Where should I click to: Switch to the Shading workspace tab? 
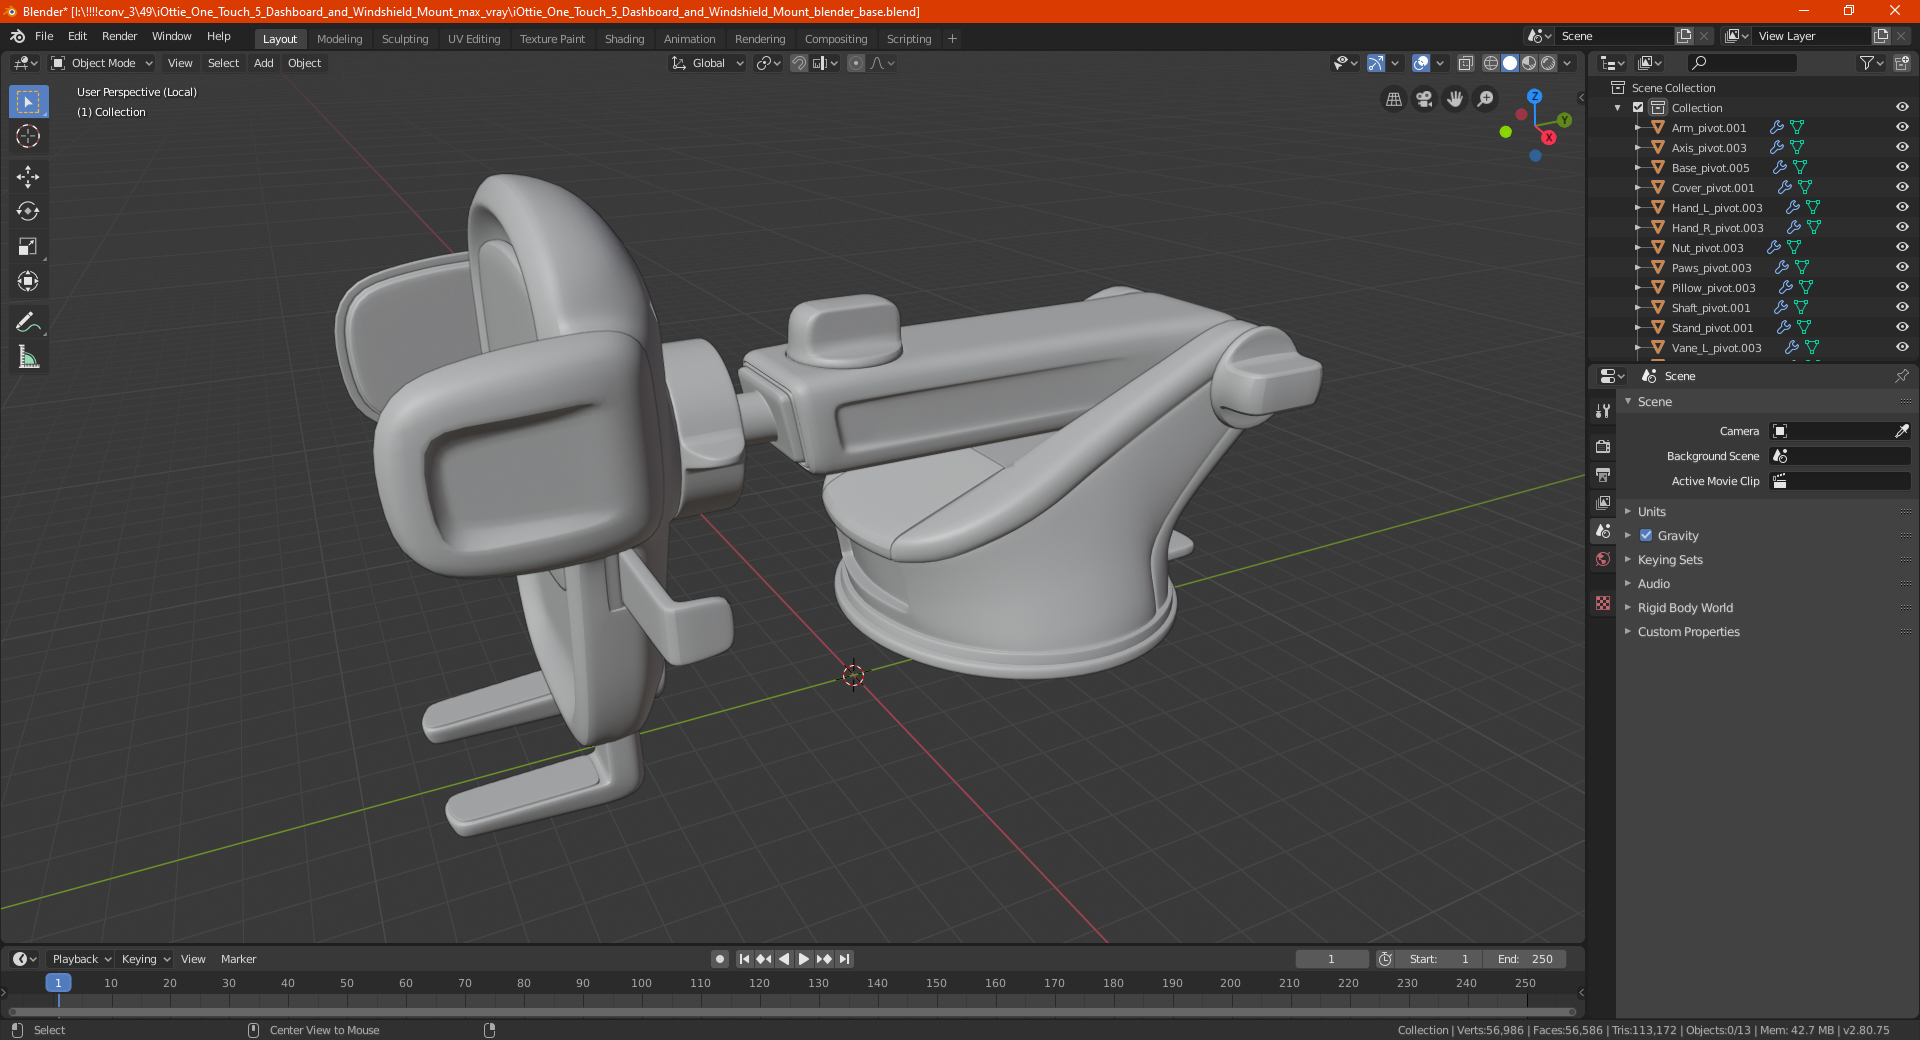pyautogui.click(x=624, y=39)
